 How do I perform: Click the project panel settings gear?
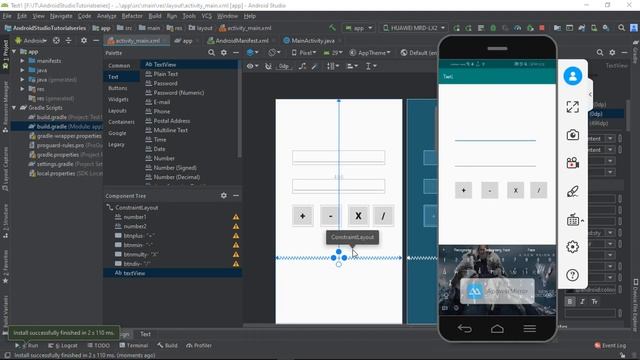(x=84, y=41)
